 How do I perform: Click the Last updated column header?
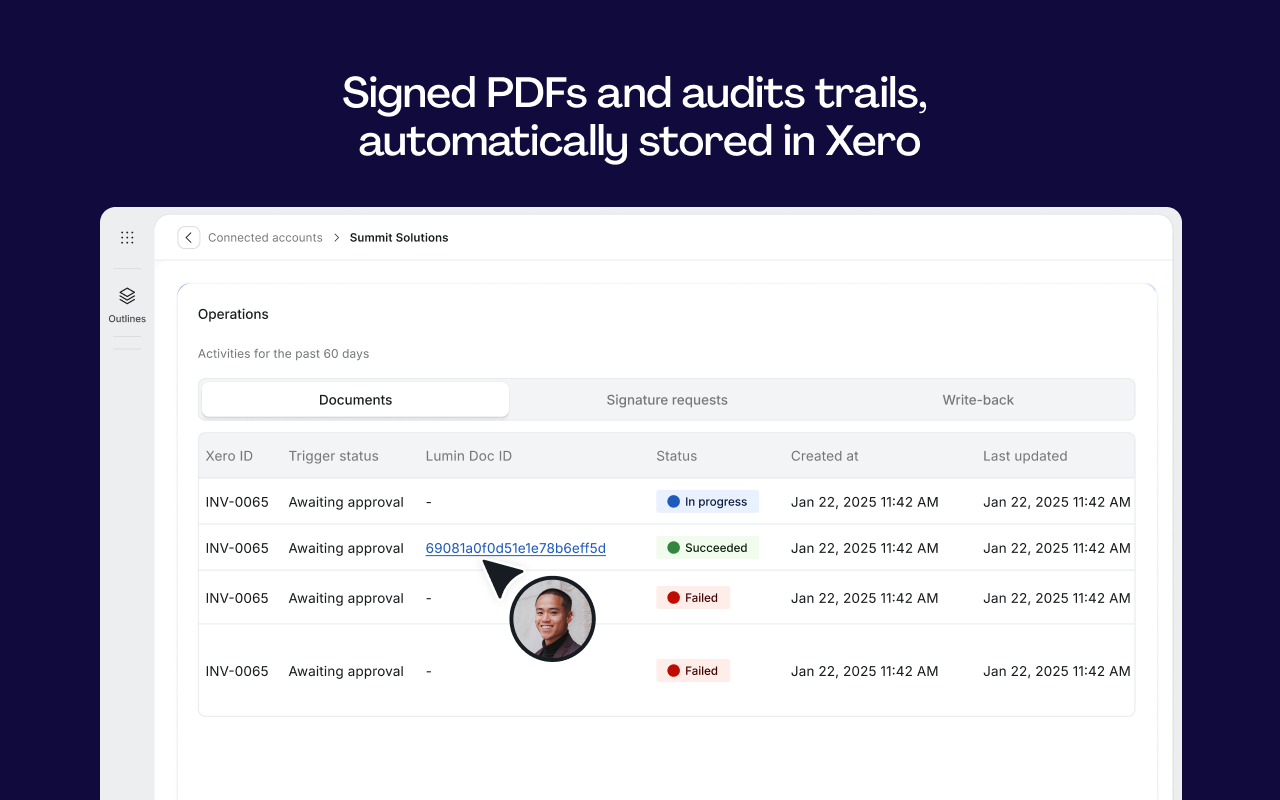click(1025, 456)
